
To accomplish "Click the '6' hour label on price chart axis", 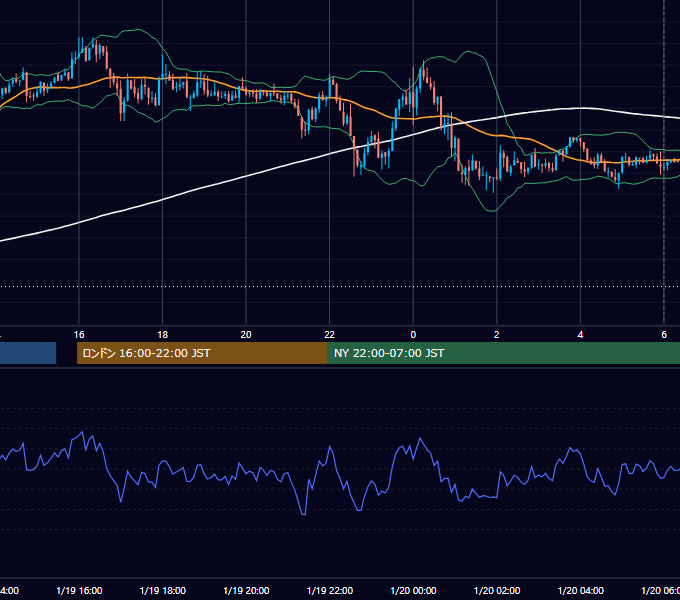I will tap(664, 335).
